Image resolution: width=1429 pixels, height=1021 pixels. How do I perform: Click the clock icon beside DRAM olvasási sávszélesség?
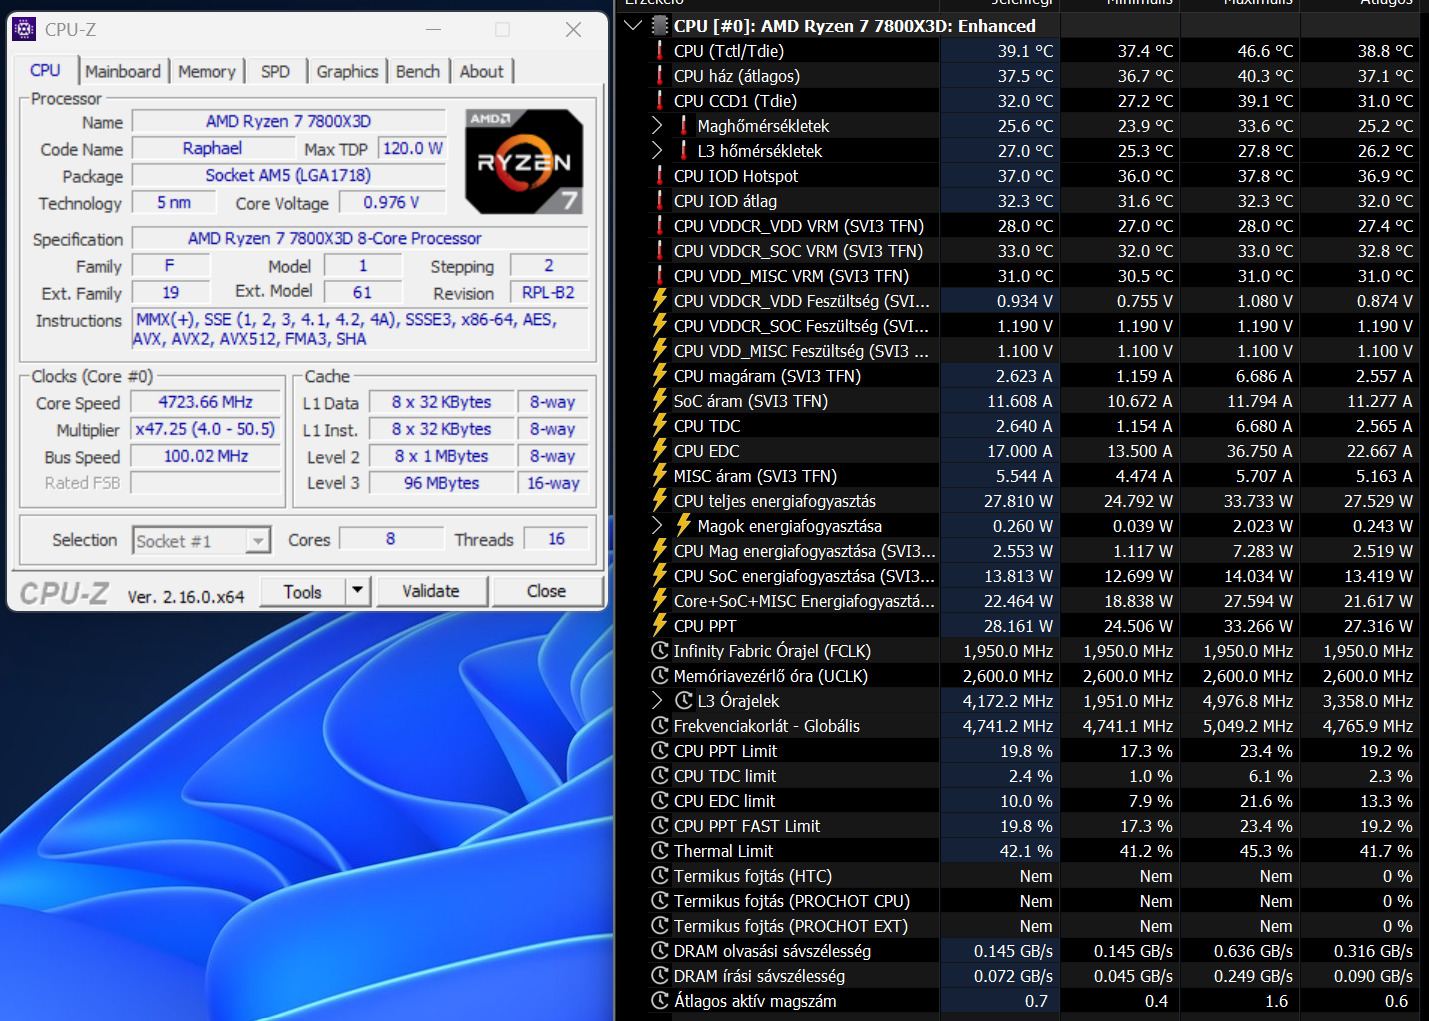point(660,950)
